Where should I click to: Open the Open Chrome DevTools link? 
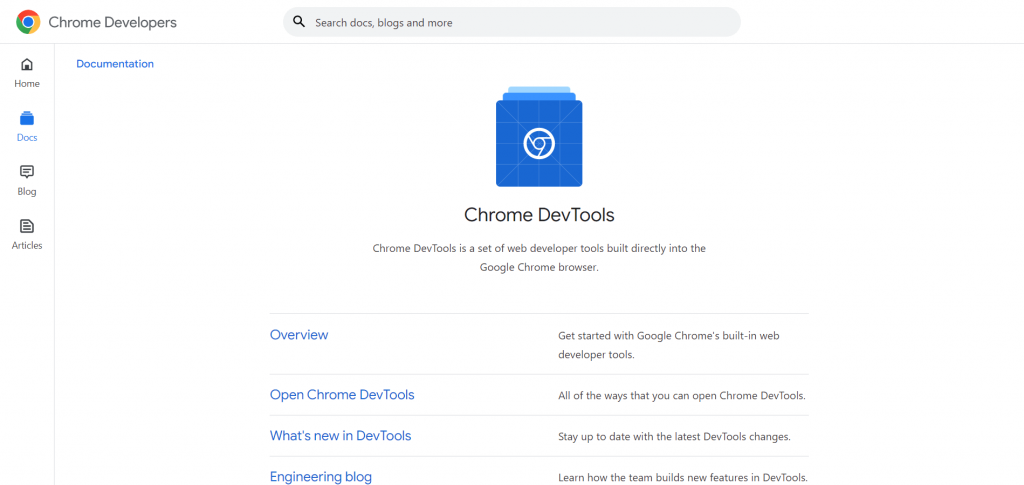[342, 395]
